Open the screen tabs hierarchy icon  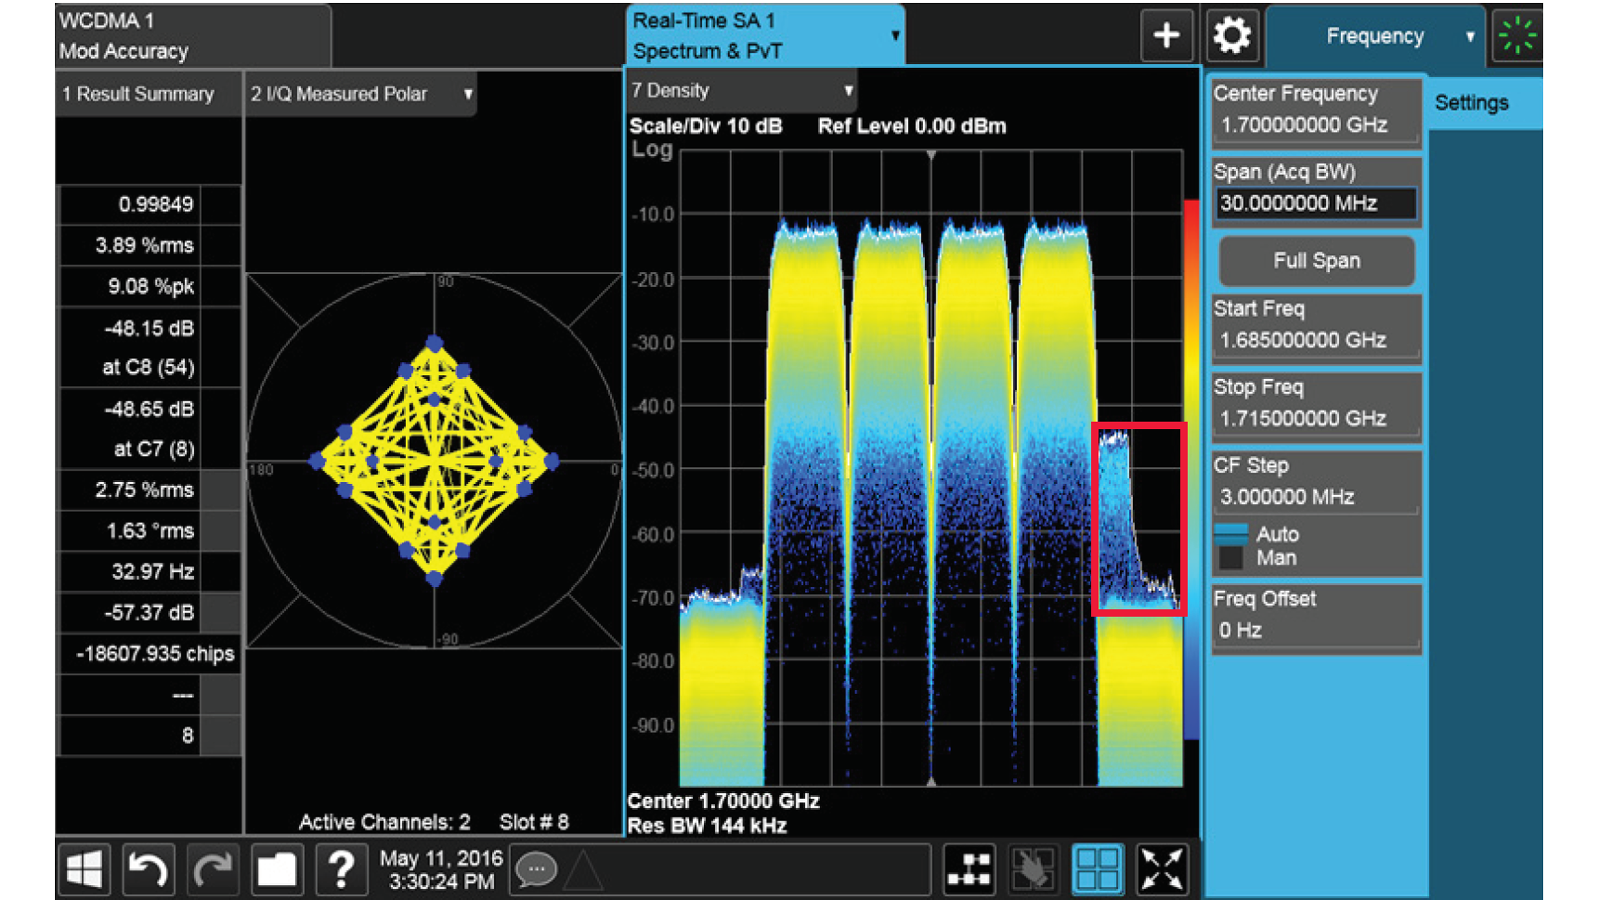(x=969, y=869)
